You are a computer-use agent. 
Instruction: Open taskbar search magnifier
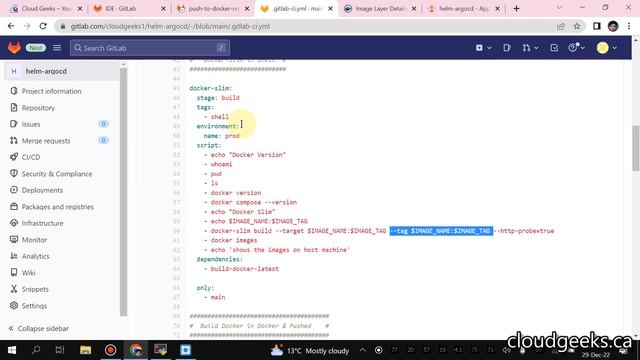tap(36, 350)
